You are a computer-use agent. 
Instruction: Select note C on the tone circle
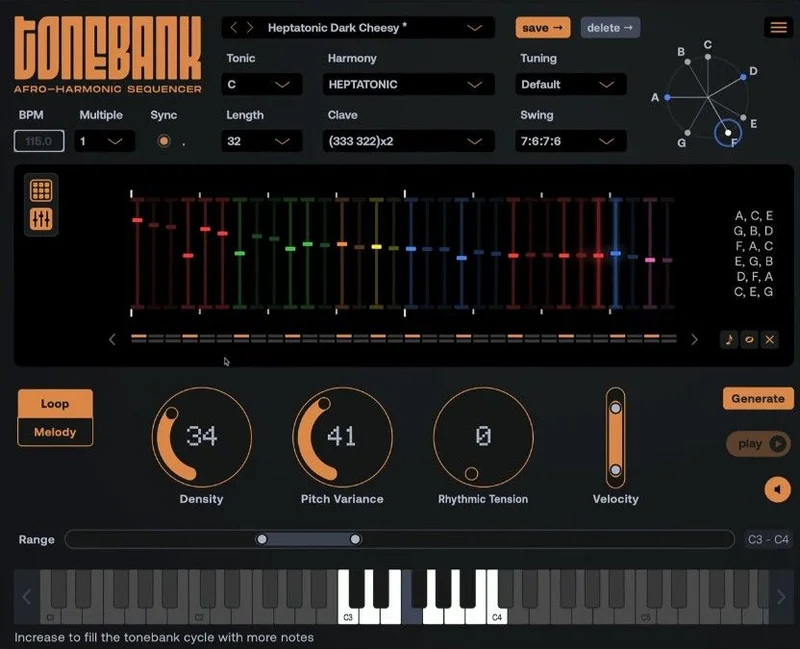(708, 57)
